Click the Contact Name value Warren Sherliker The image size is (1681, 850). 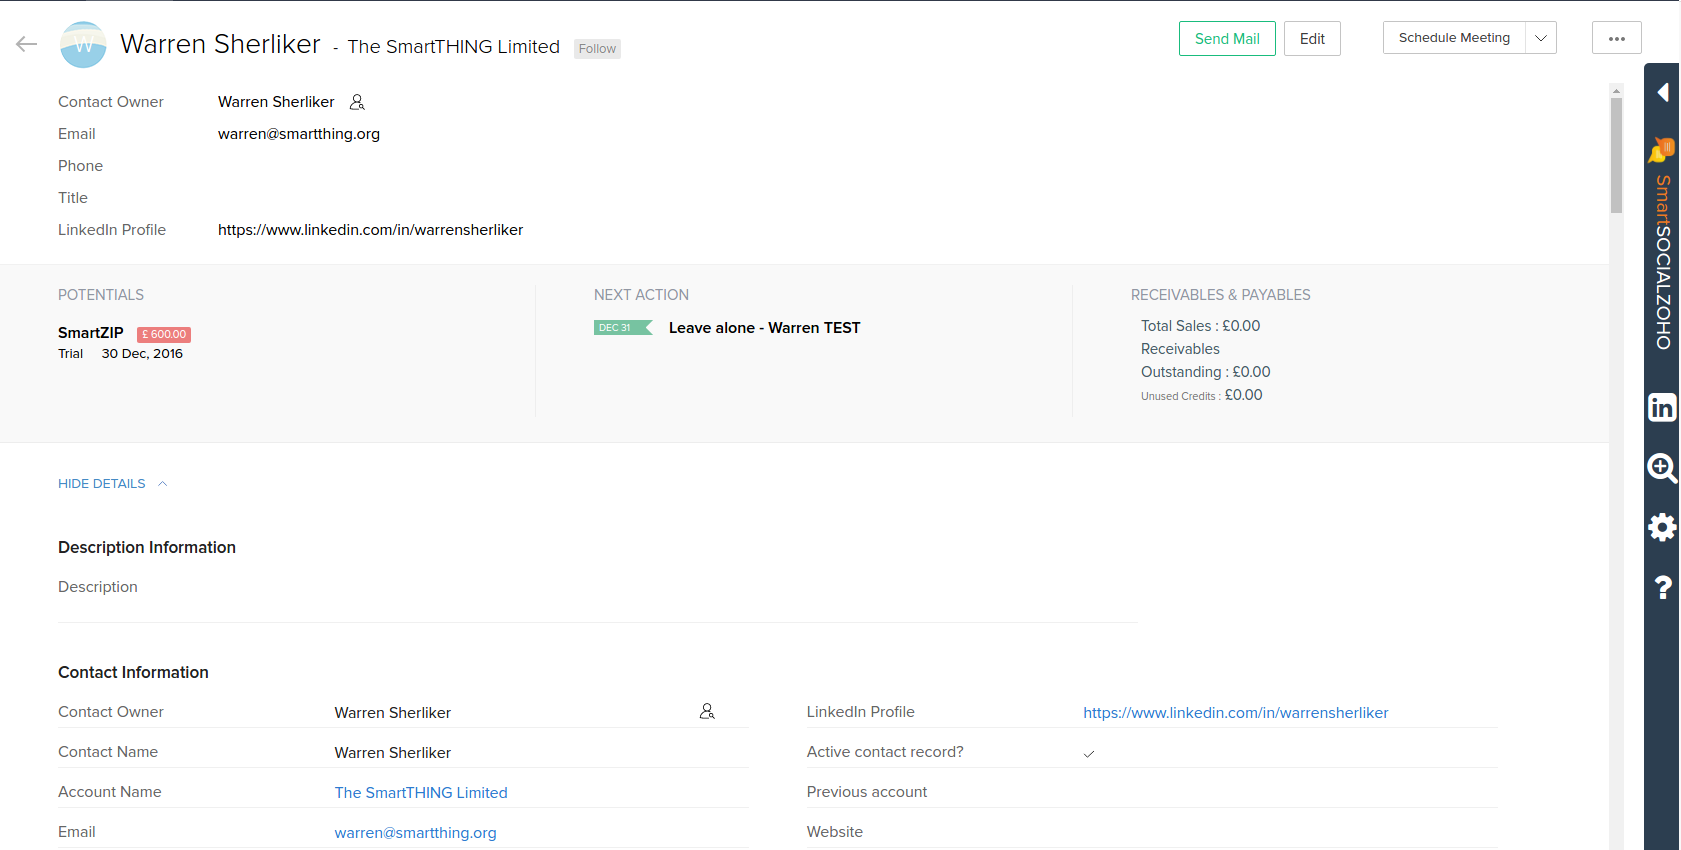point(393,753)
